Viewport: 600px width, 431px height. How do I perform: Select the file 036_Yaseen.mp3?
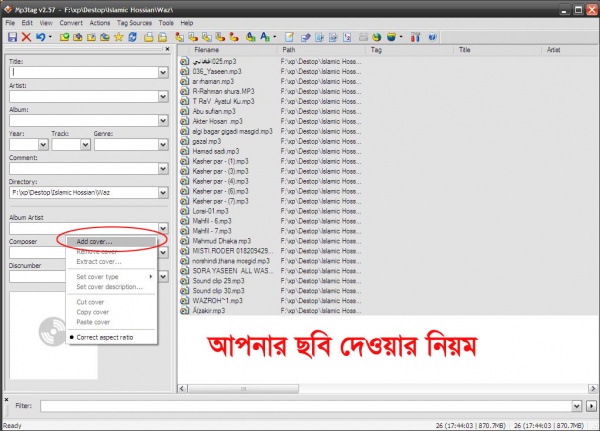(217, 71)
